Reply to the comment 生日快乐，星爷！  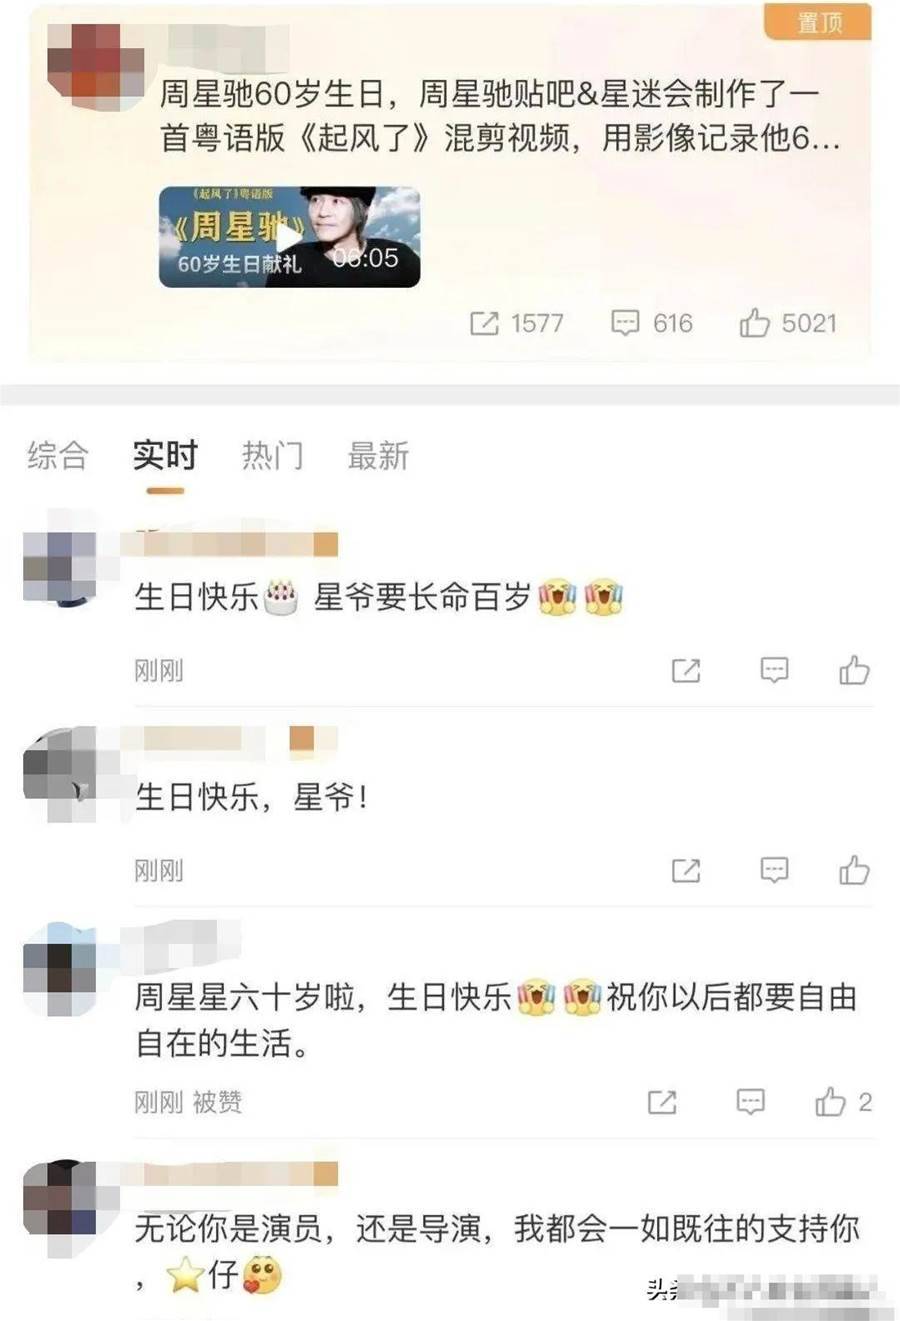point(774,870)
